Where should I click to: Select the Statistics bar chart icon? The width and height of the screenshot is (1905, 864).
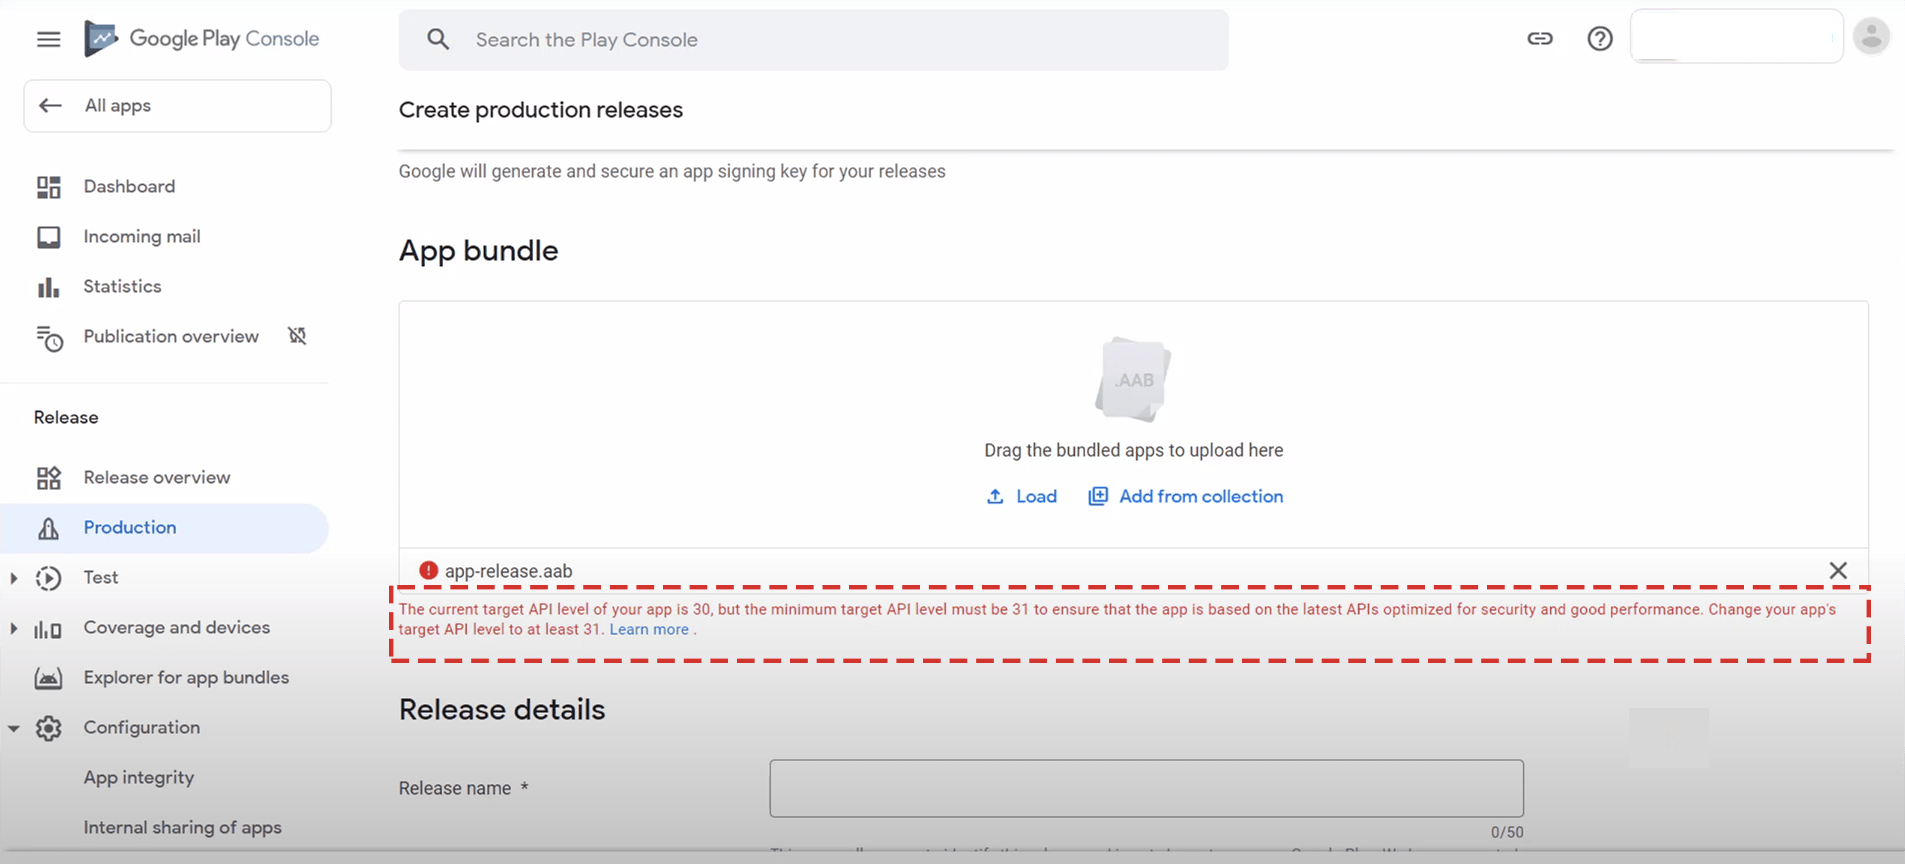tap(48, 286)
